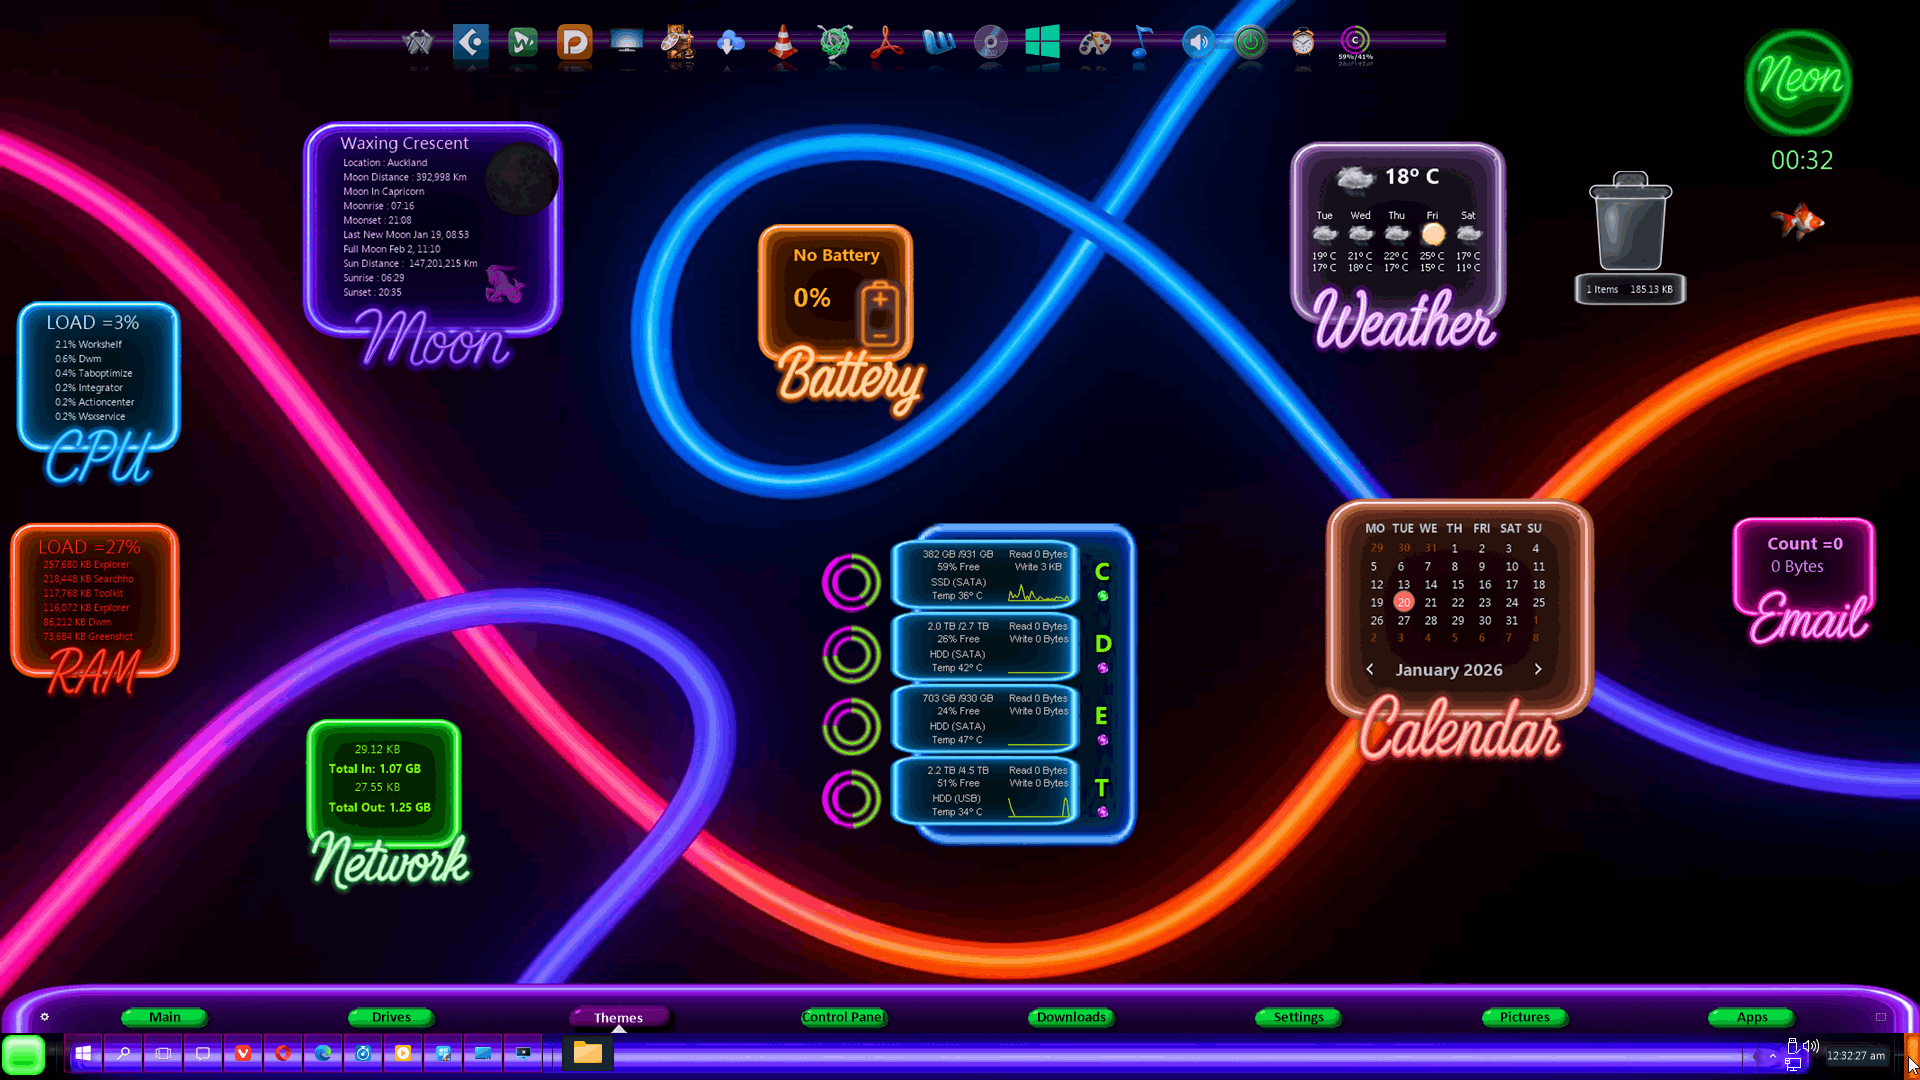Click the green power button icon

point(1250,42)
